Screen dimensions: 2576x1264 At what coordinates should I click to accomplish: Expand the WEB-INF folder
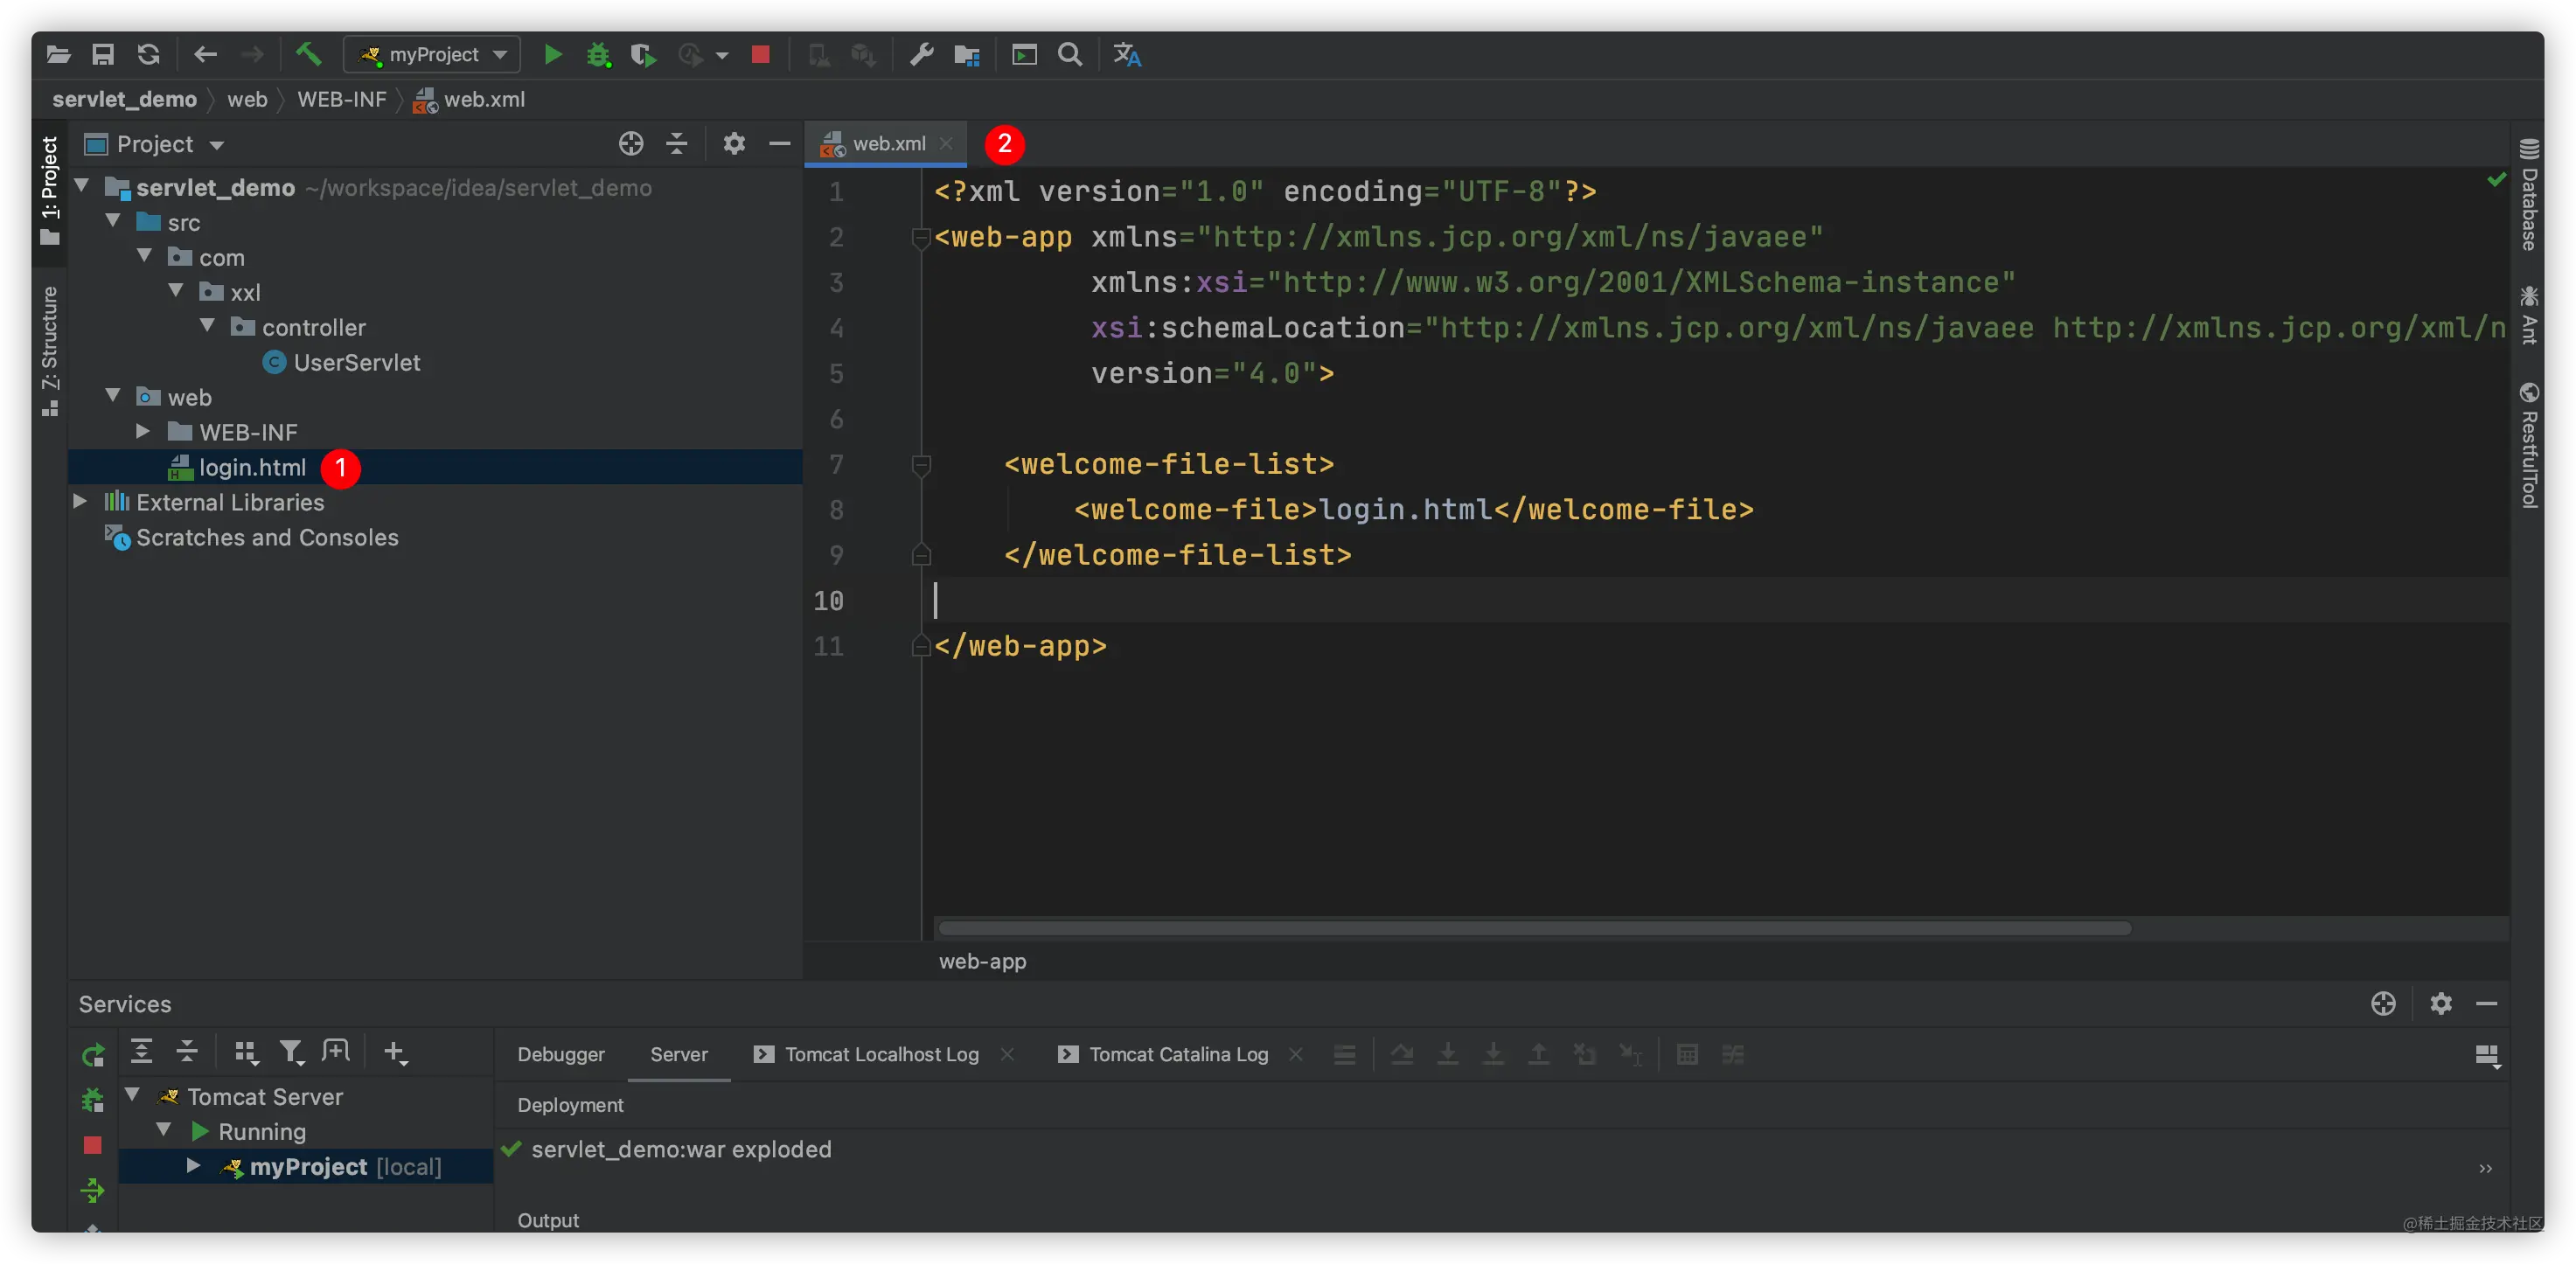tap(143, 432)
